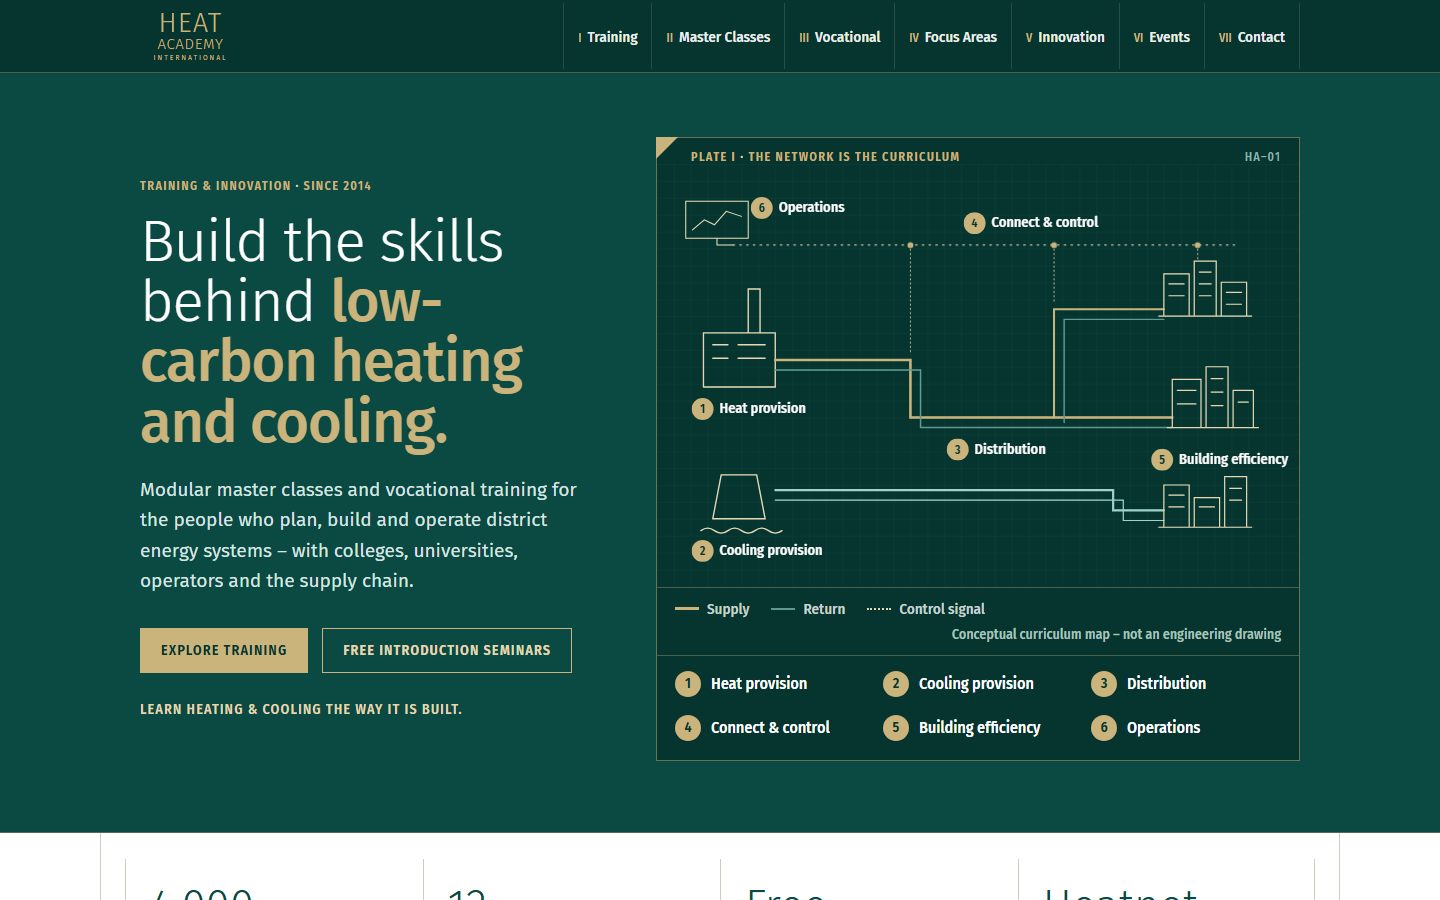The image size is (1440, 900).
Task: Click Free Introduction Seminars button
Action: 447,650
